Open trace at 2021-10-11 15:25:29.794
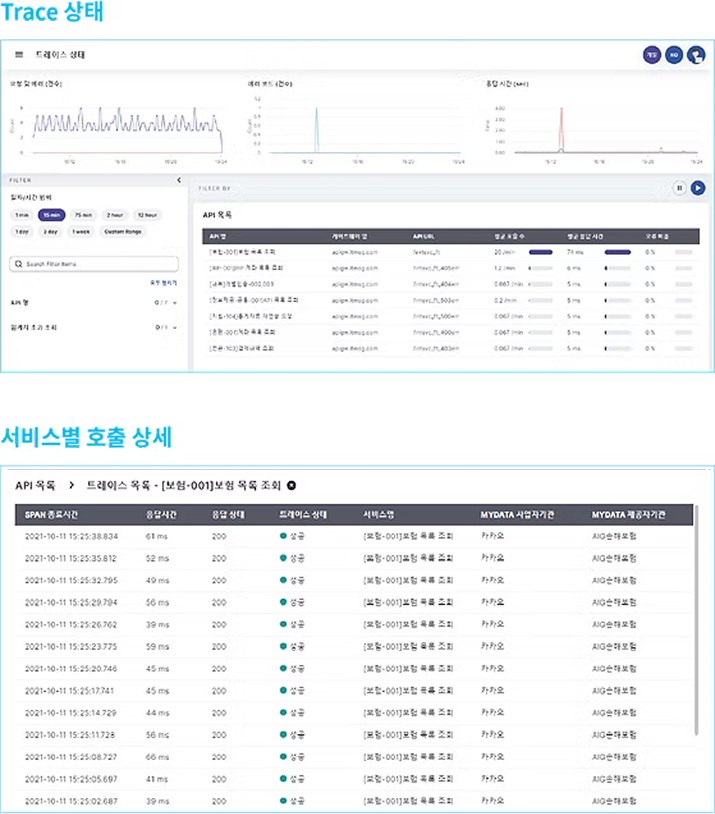 [x=354, y=603]
